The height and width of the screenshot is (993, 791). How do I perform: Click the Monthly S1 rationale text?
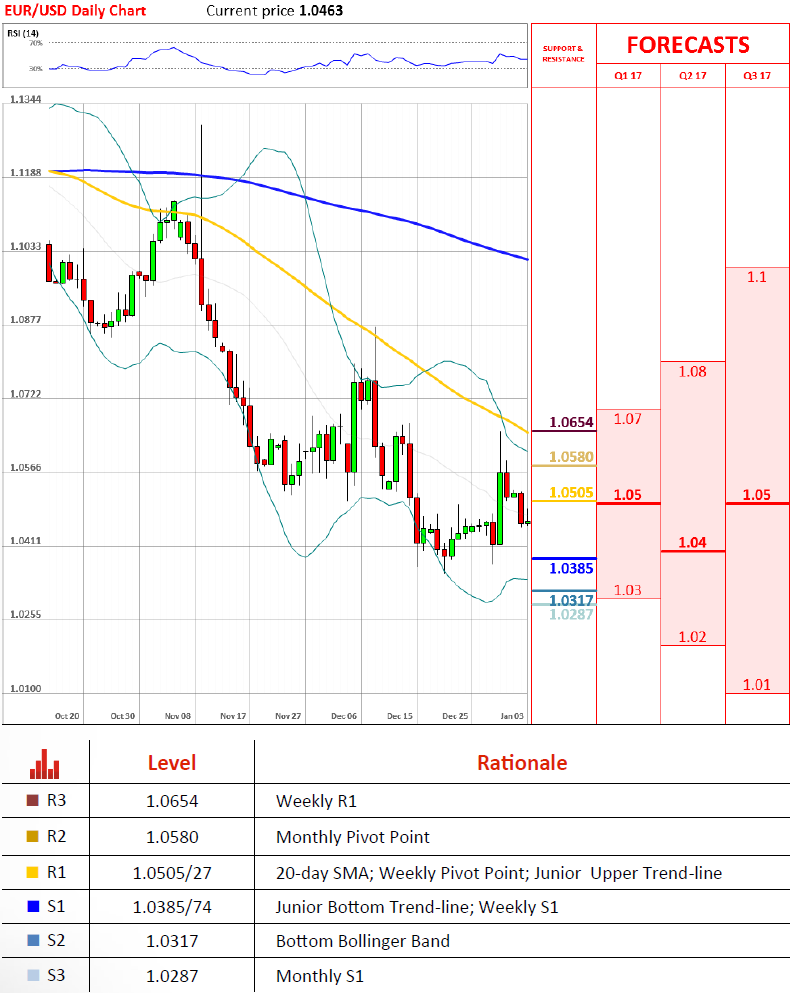320,977
